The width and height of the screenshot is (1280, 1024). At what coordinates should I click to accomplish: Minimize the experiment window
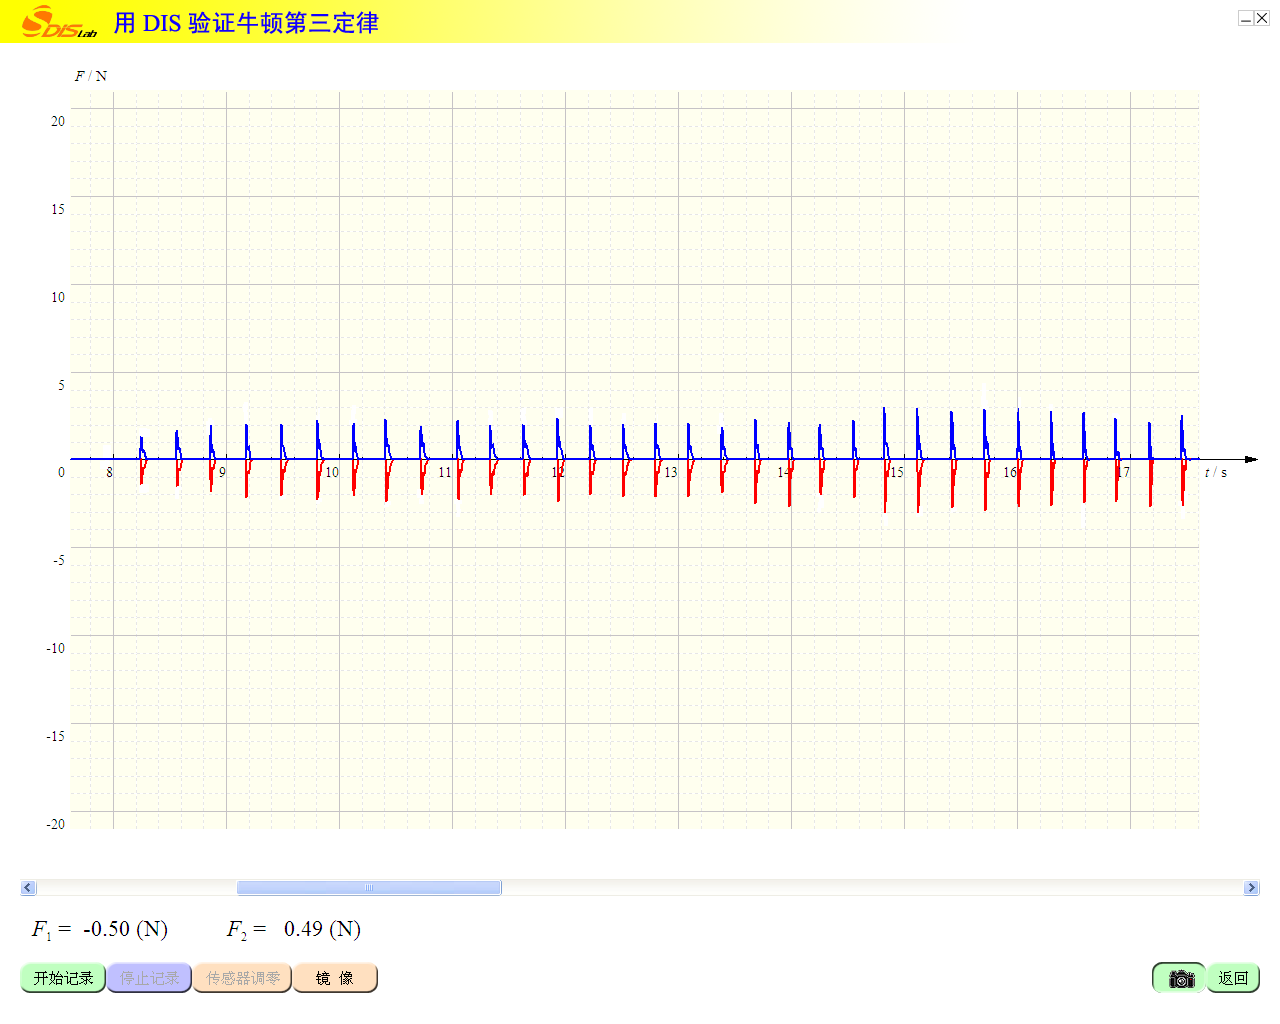click(x=1246, y=18)
